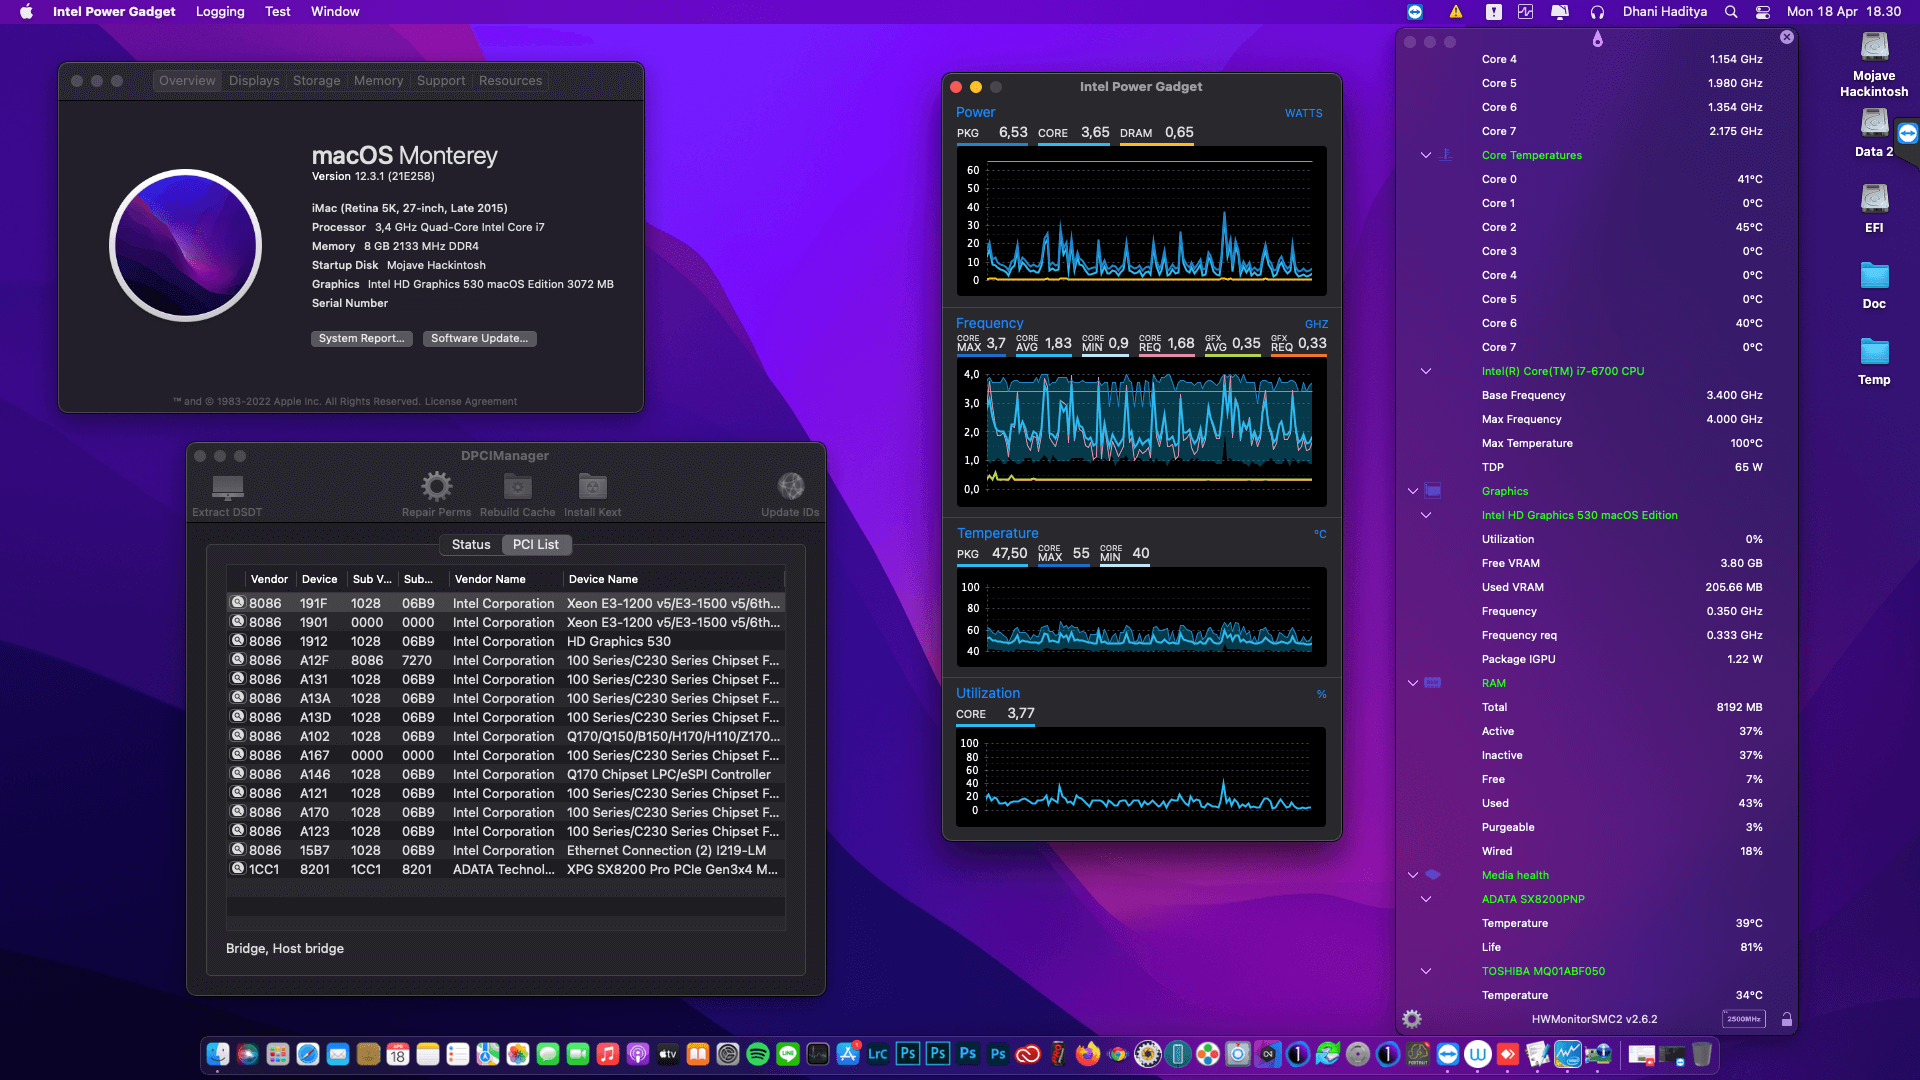
Task: Click the Extract DSDT icon in DPCIManager
Action: coord(227,488)
